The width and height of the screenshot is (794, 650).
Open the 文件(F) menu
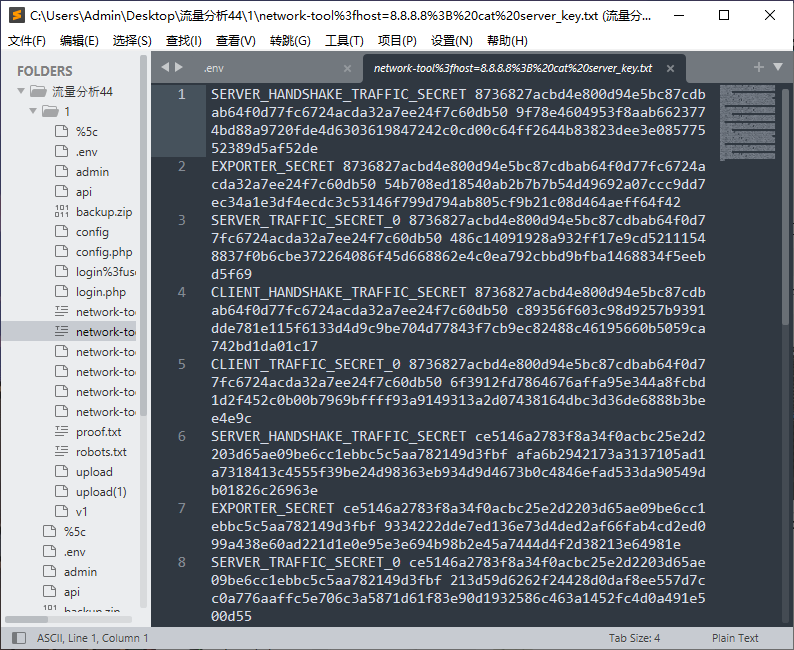[26, 40]
